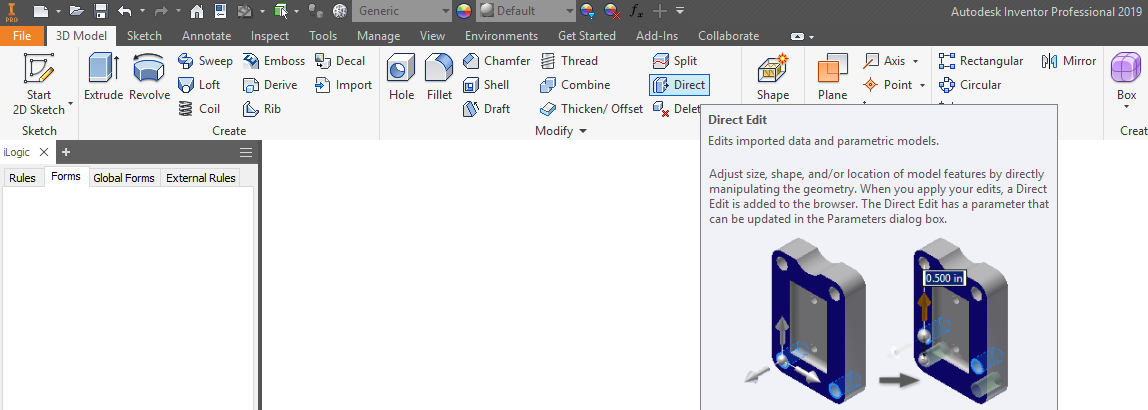Click the Redo arrow icon
The width and height of the screenshot is (1148, 410).
click(x=162, y=11)
